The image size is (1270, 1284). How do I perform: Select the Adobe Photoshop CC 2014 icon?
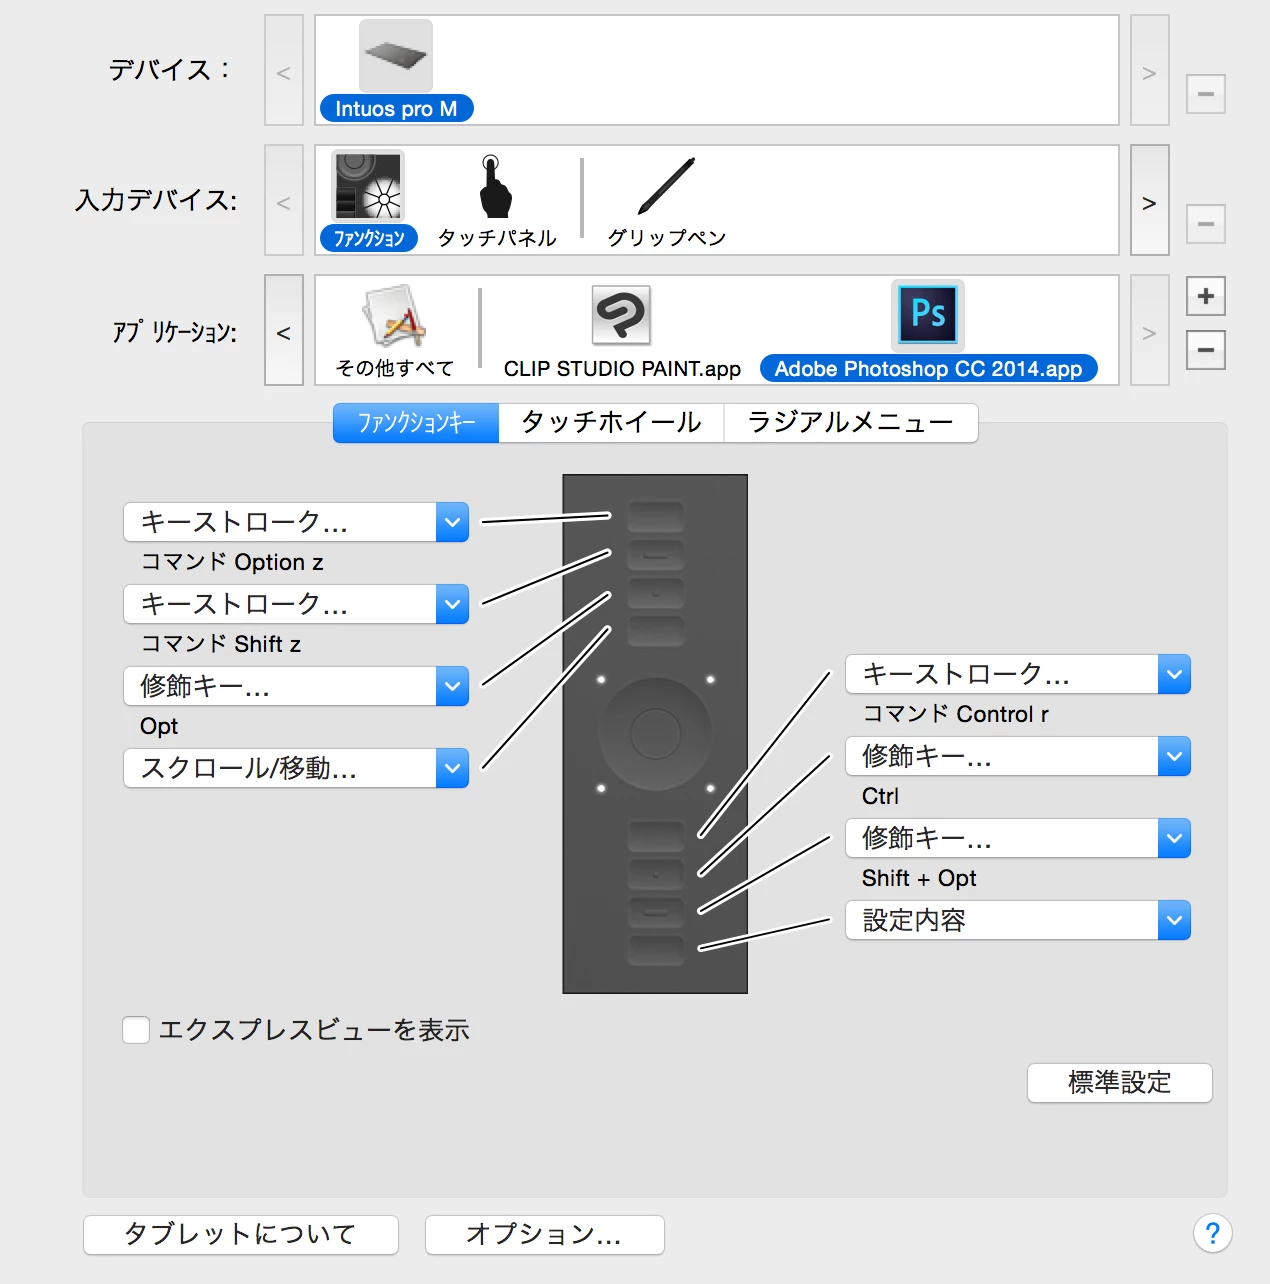point(928,315)
